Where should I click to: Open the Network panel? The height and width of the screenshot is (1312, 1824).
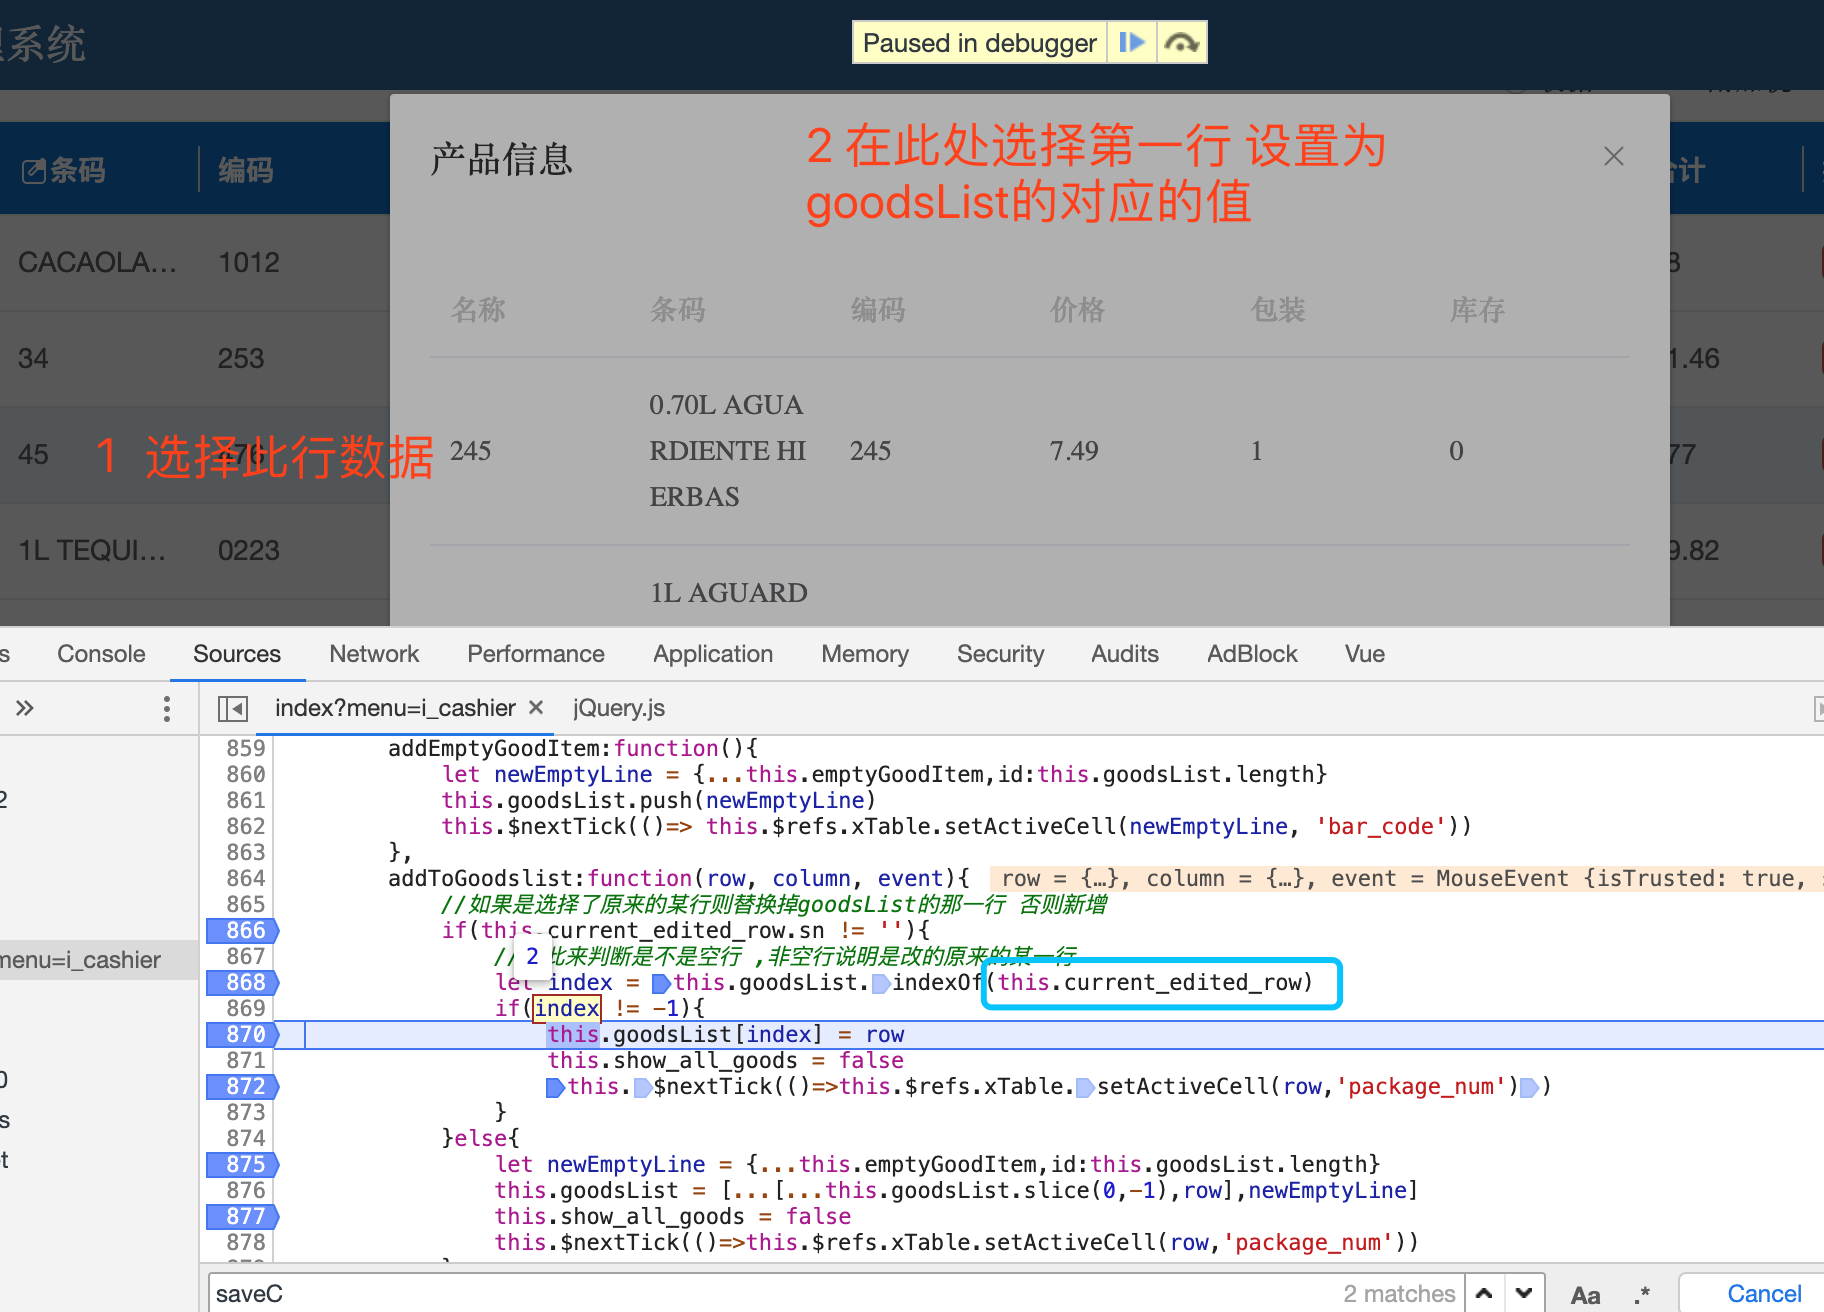(374, 654)
